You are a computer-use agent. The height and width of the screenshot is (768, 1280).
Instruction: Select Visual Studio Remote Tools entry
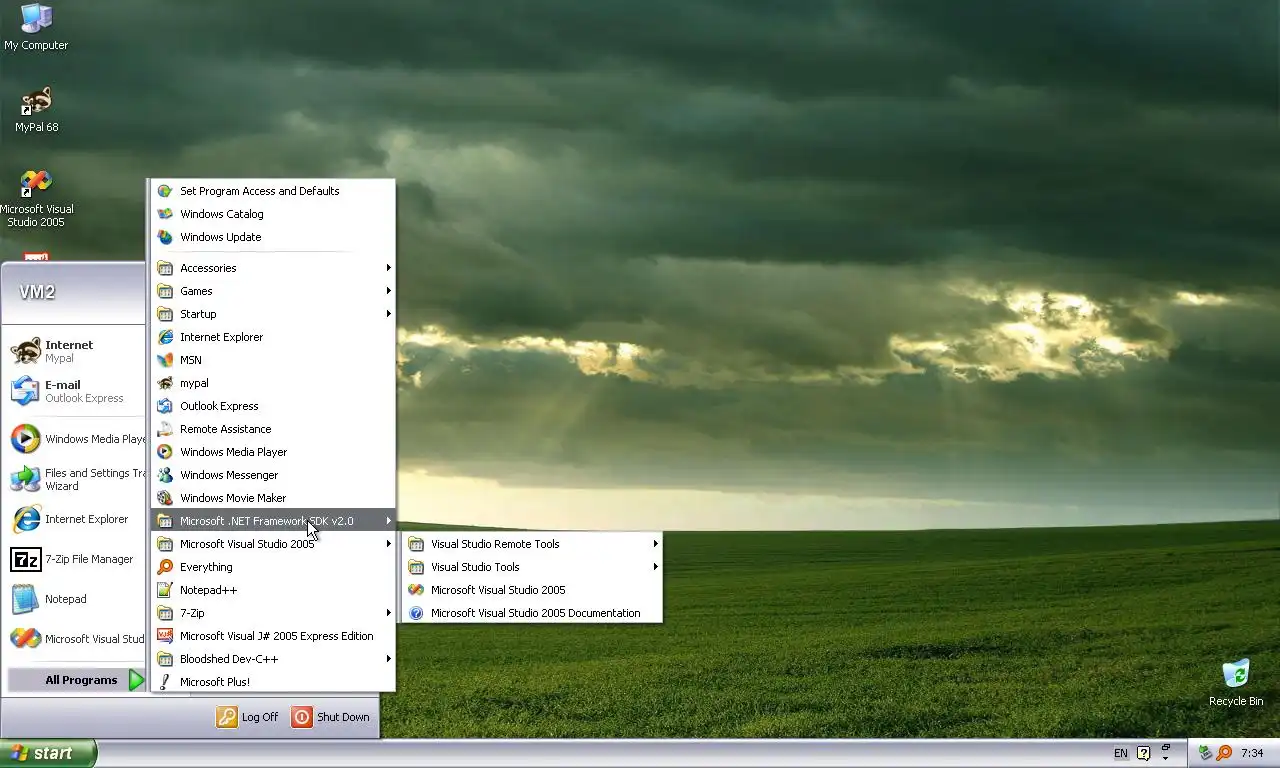click(x=532, y=544)
